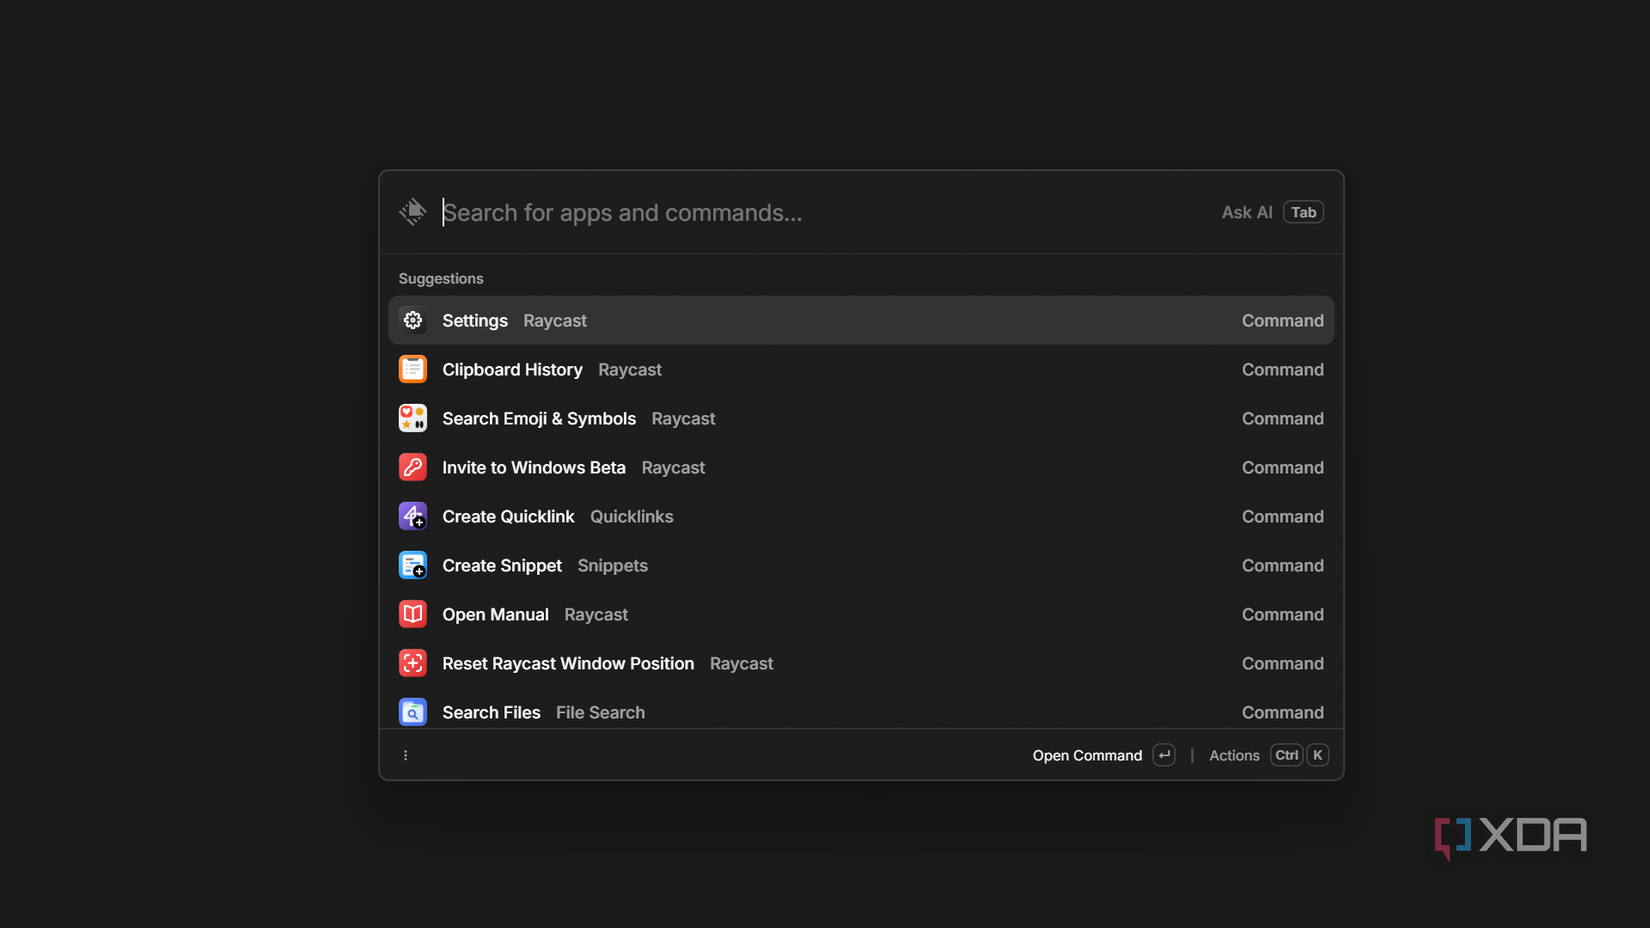This screenshot has height=928, width=1650.
Task: Click the Raycast logo beside the search bar
Action: tap(413, 212)
